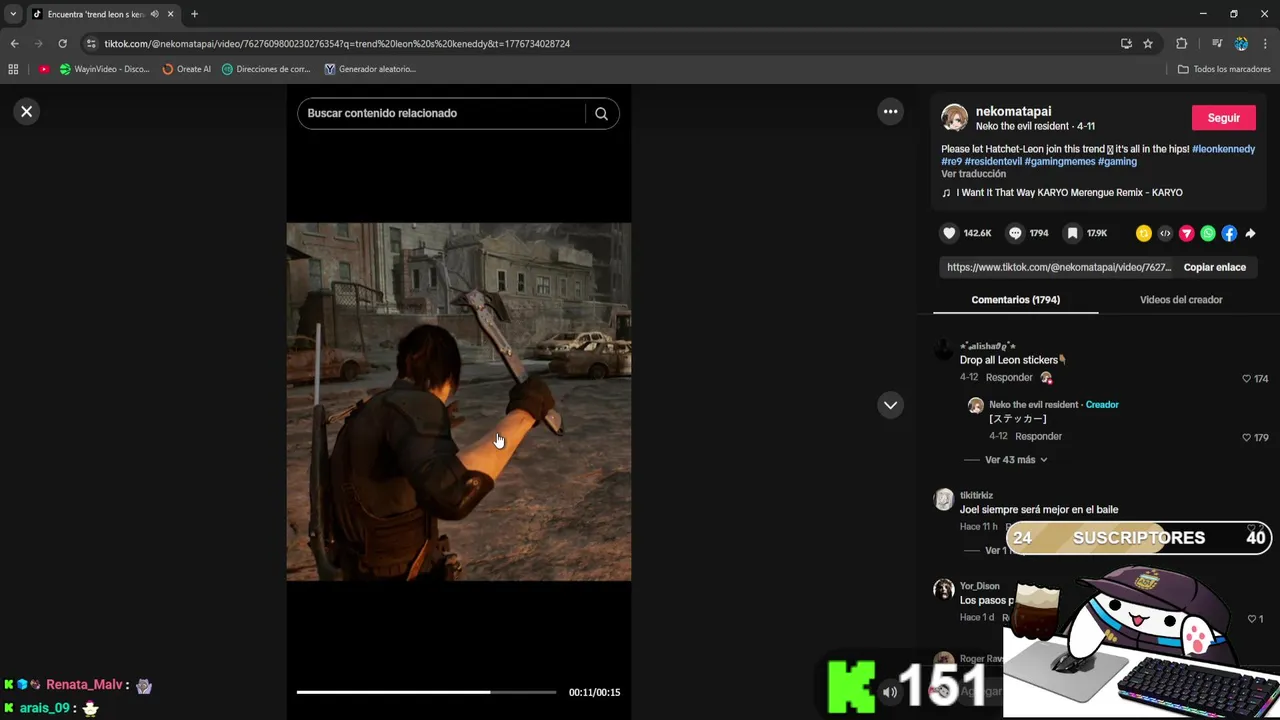Viewport: 1280px width, 720px height.
Task: Click the comment bubble icon showing 1794
Action: coord(1015,233)
